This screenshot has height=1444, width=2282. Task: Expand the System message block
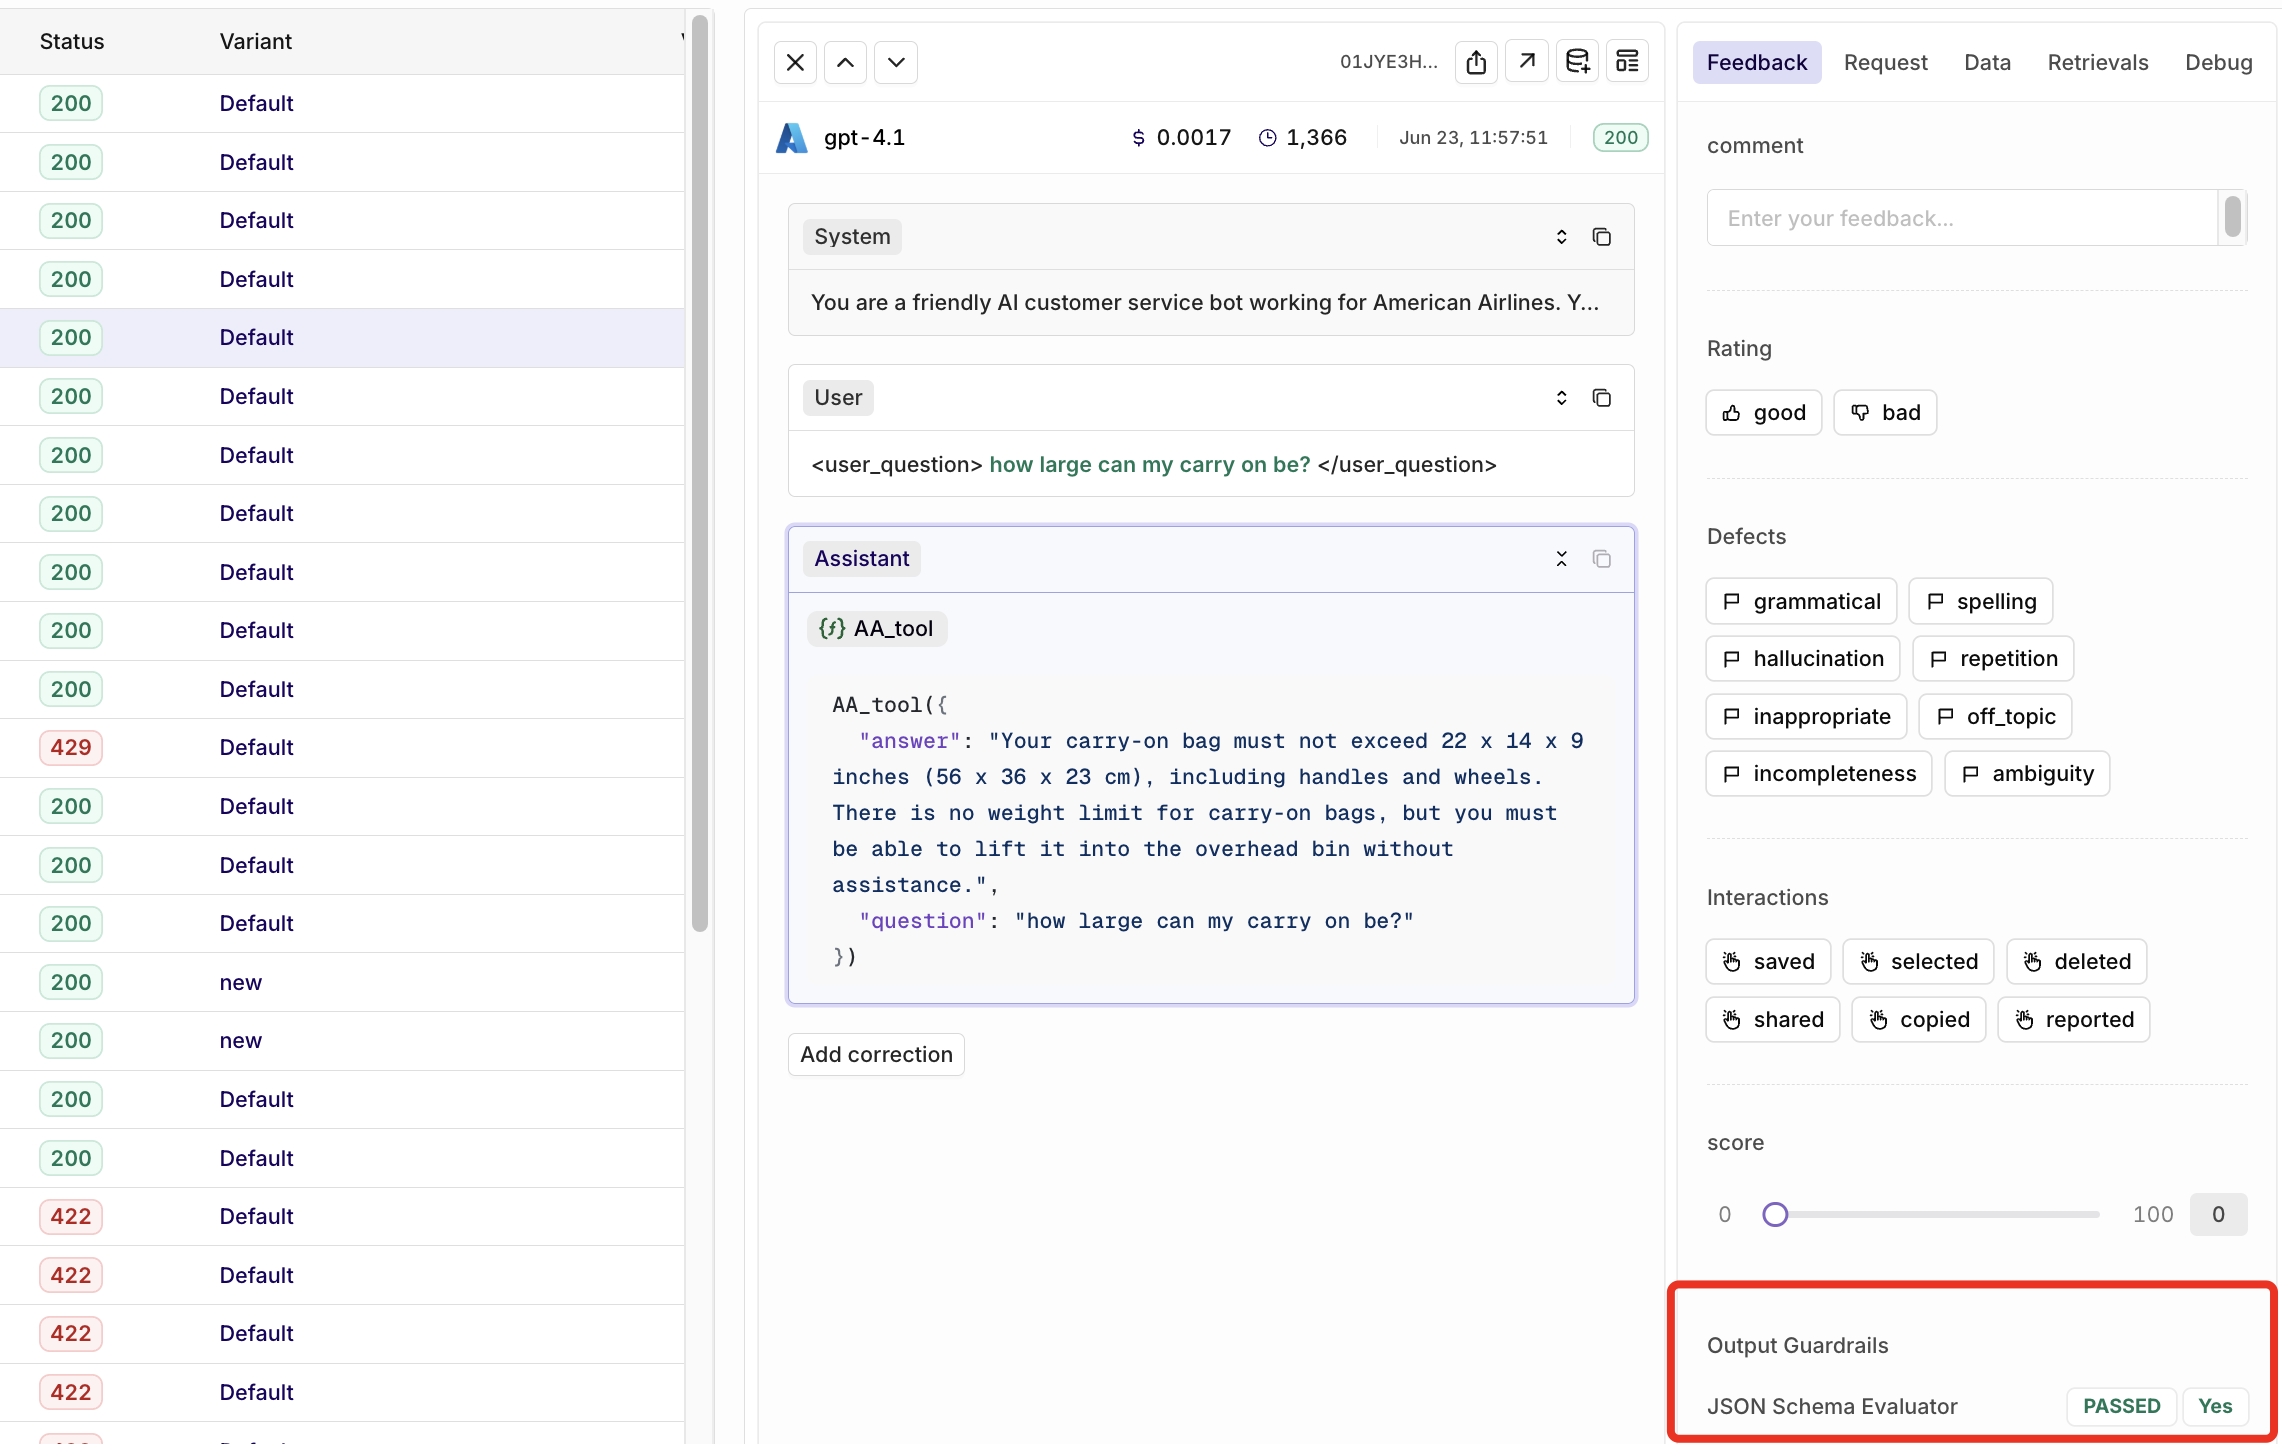point(1561,237)
